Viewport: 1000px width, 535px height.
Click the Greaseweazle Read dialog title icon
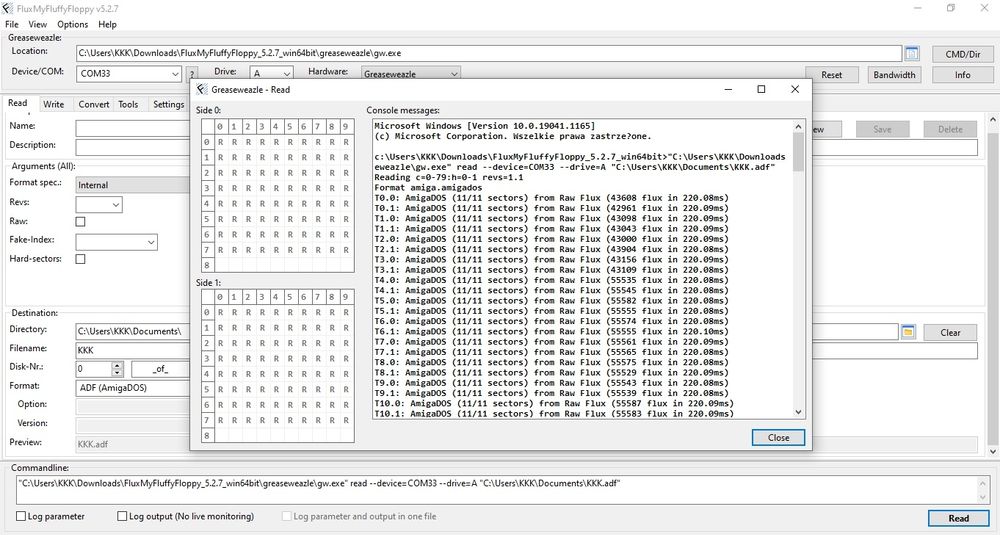tap(202, 89)
